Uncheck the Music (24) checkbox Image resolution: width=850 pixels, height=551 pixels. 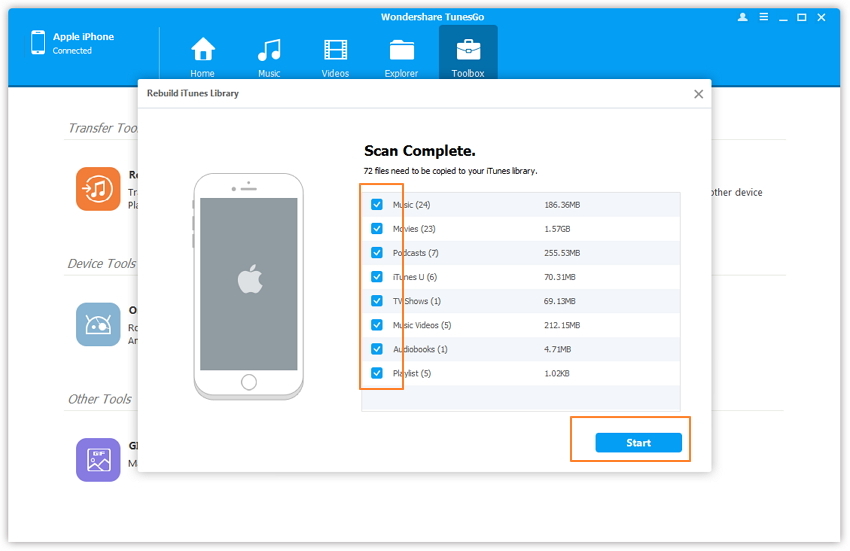377,205
